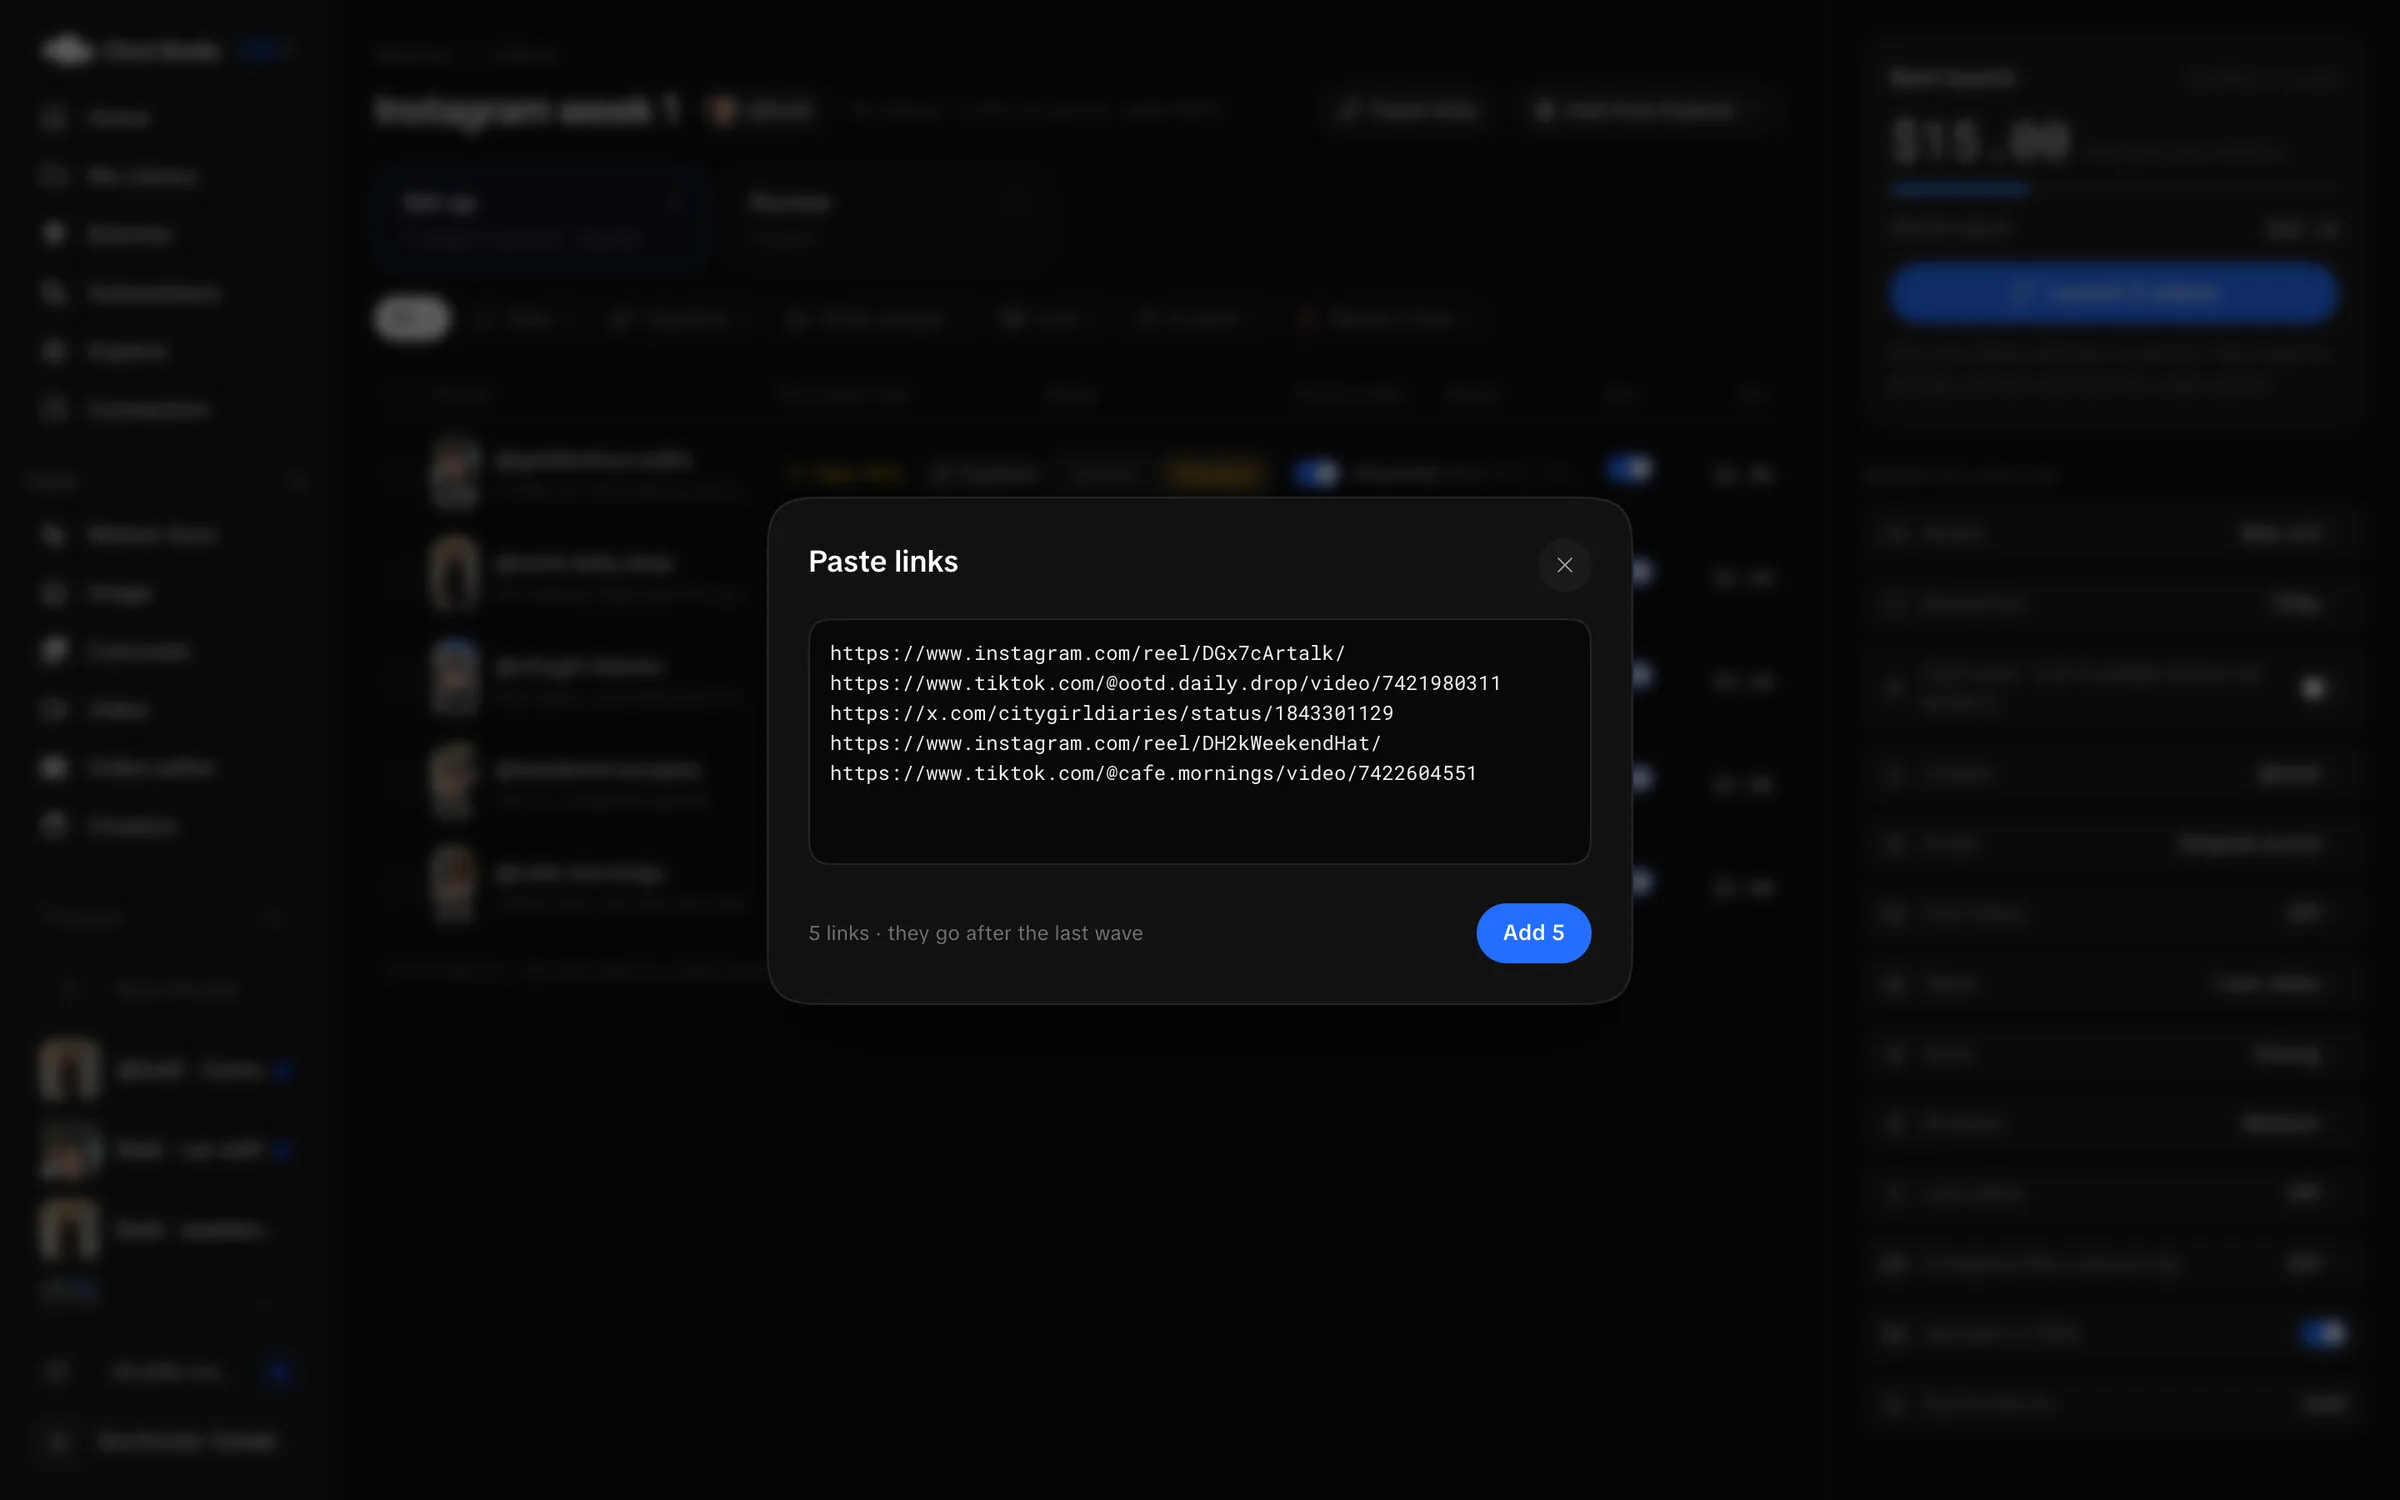The width and height of the screenshot is (2400, 1500).
Task: Click the Add 5 button
Action: point(1533,933)
